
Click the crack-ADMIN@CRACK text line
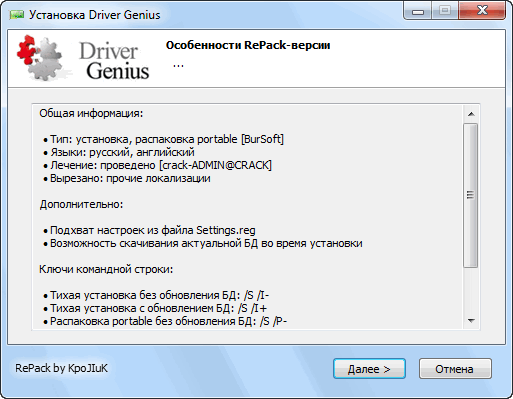[157, 165]
